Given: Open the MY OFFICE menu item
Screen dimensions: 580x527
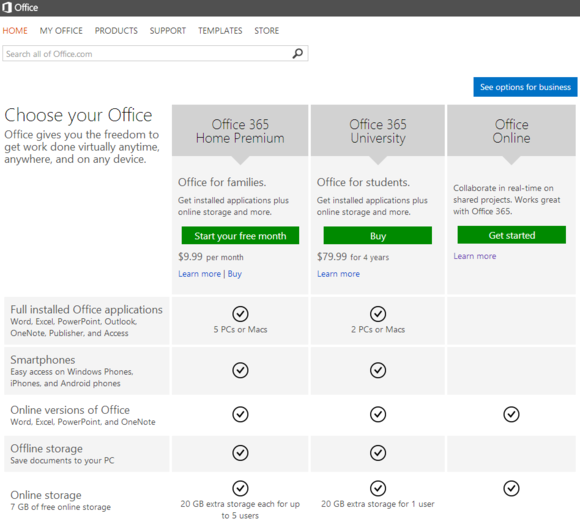Looking at the screenshot, I should click(x=61, y=31).
